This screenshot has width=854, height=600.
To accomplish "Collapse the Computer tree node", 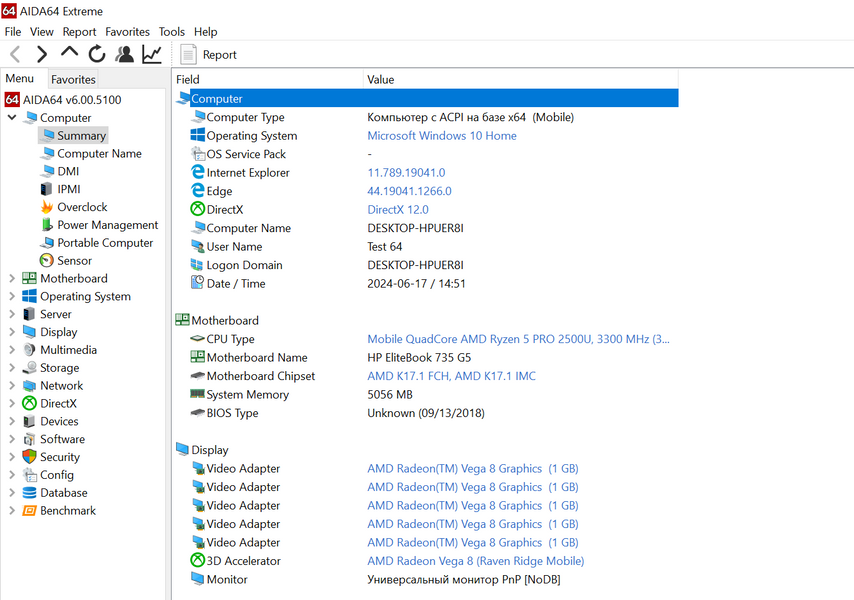I will tap(11, 117).
